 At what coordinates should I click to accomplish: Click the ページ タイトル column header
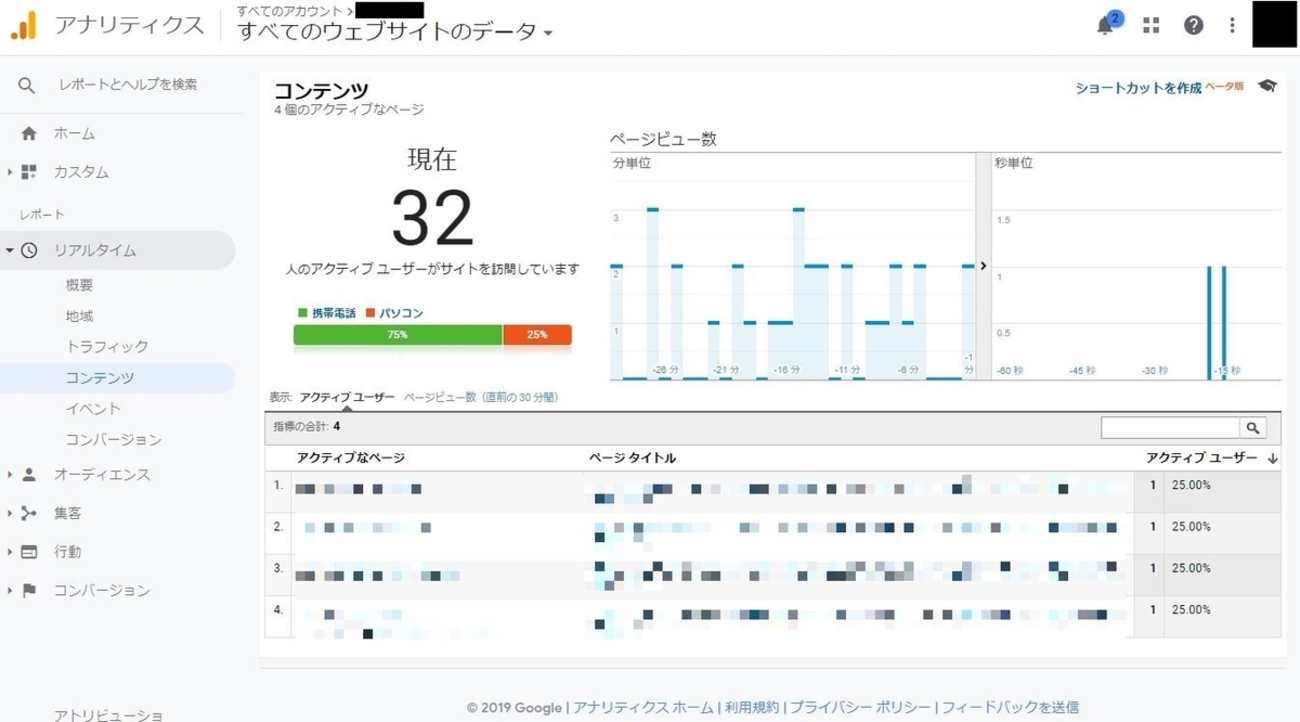pyautogui.click(x=633, y=458)
